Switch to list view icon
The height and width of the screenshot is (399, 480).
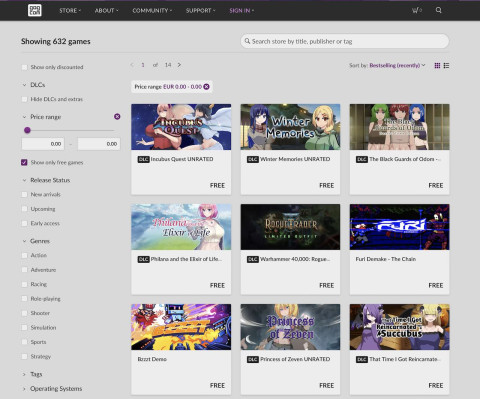446,65
